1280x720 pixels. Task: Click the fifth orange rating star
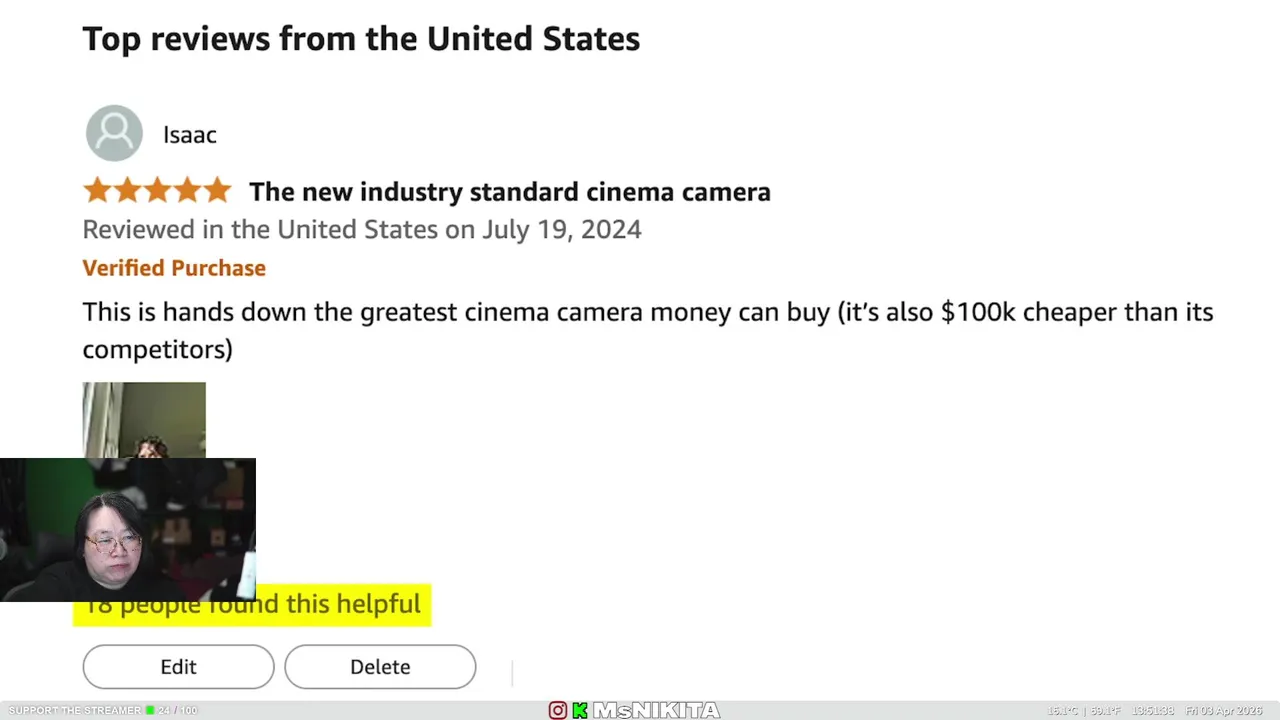pyautogui.click(x=217, y=191)
